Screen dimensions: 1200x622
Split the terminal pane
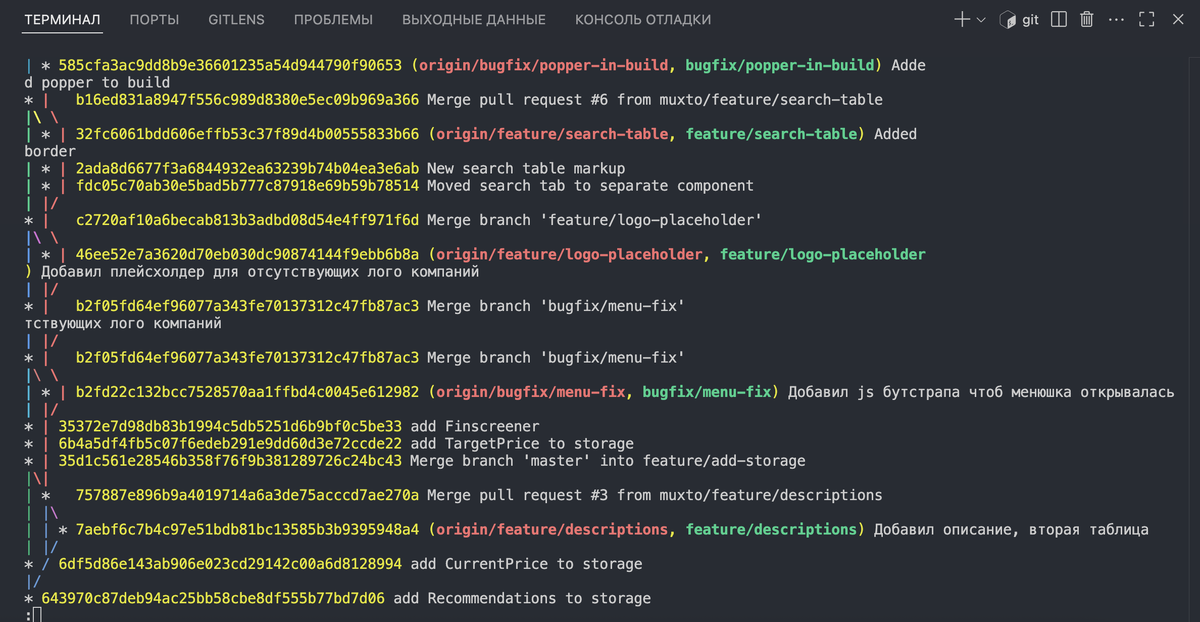click(1059, 19)
